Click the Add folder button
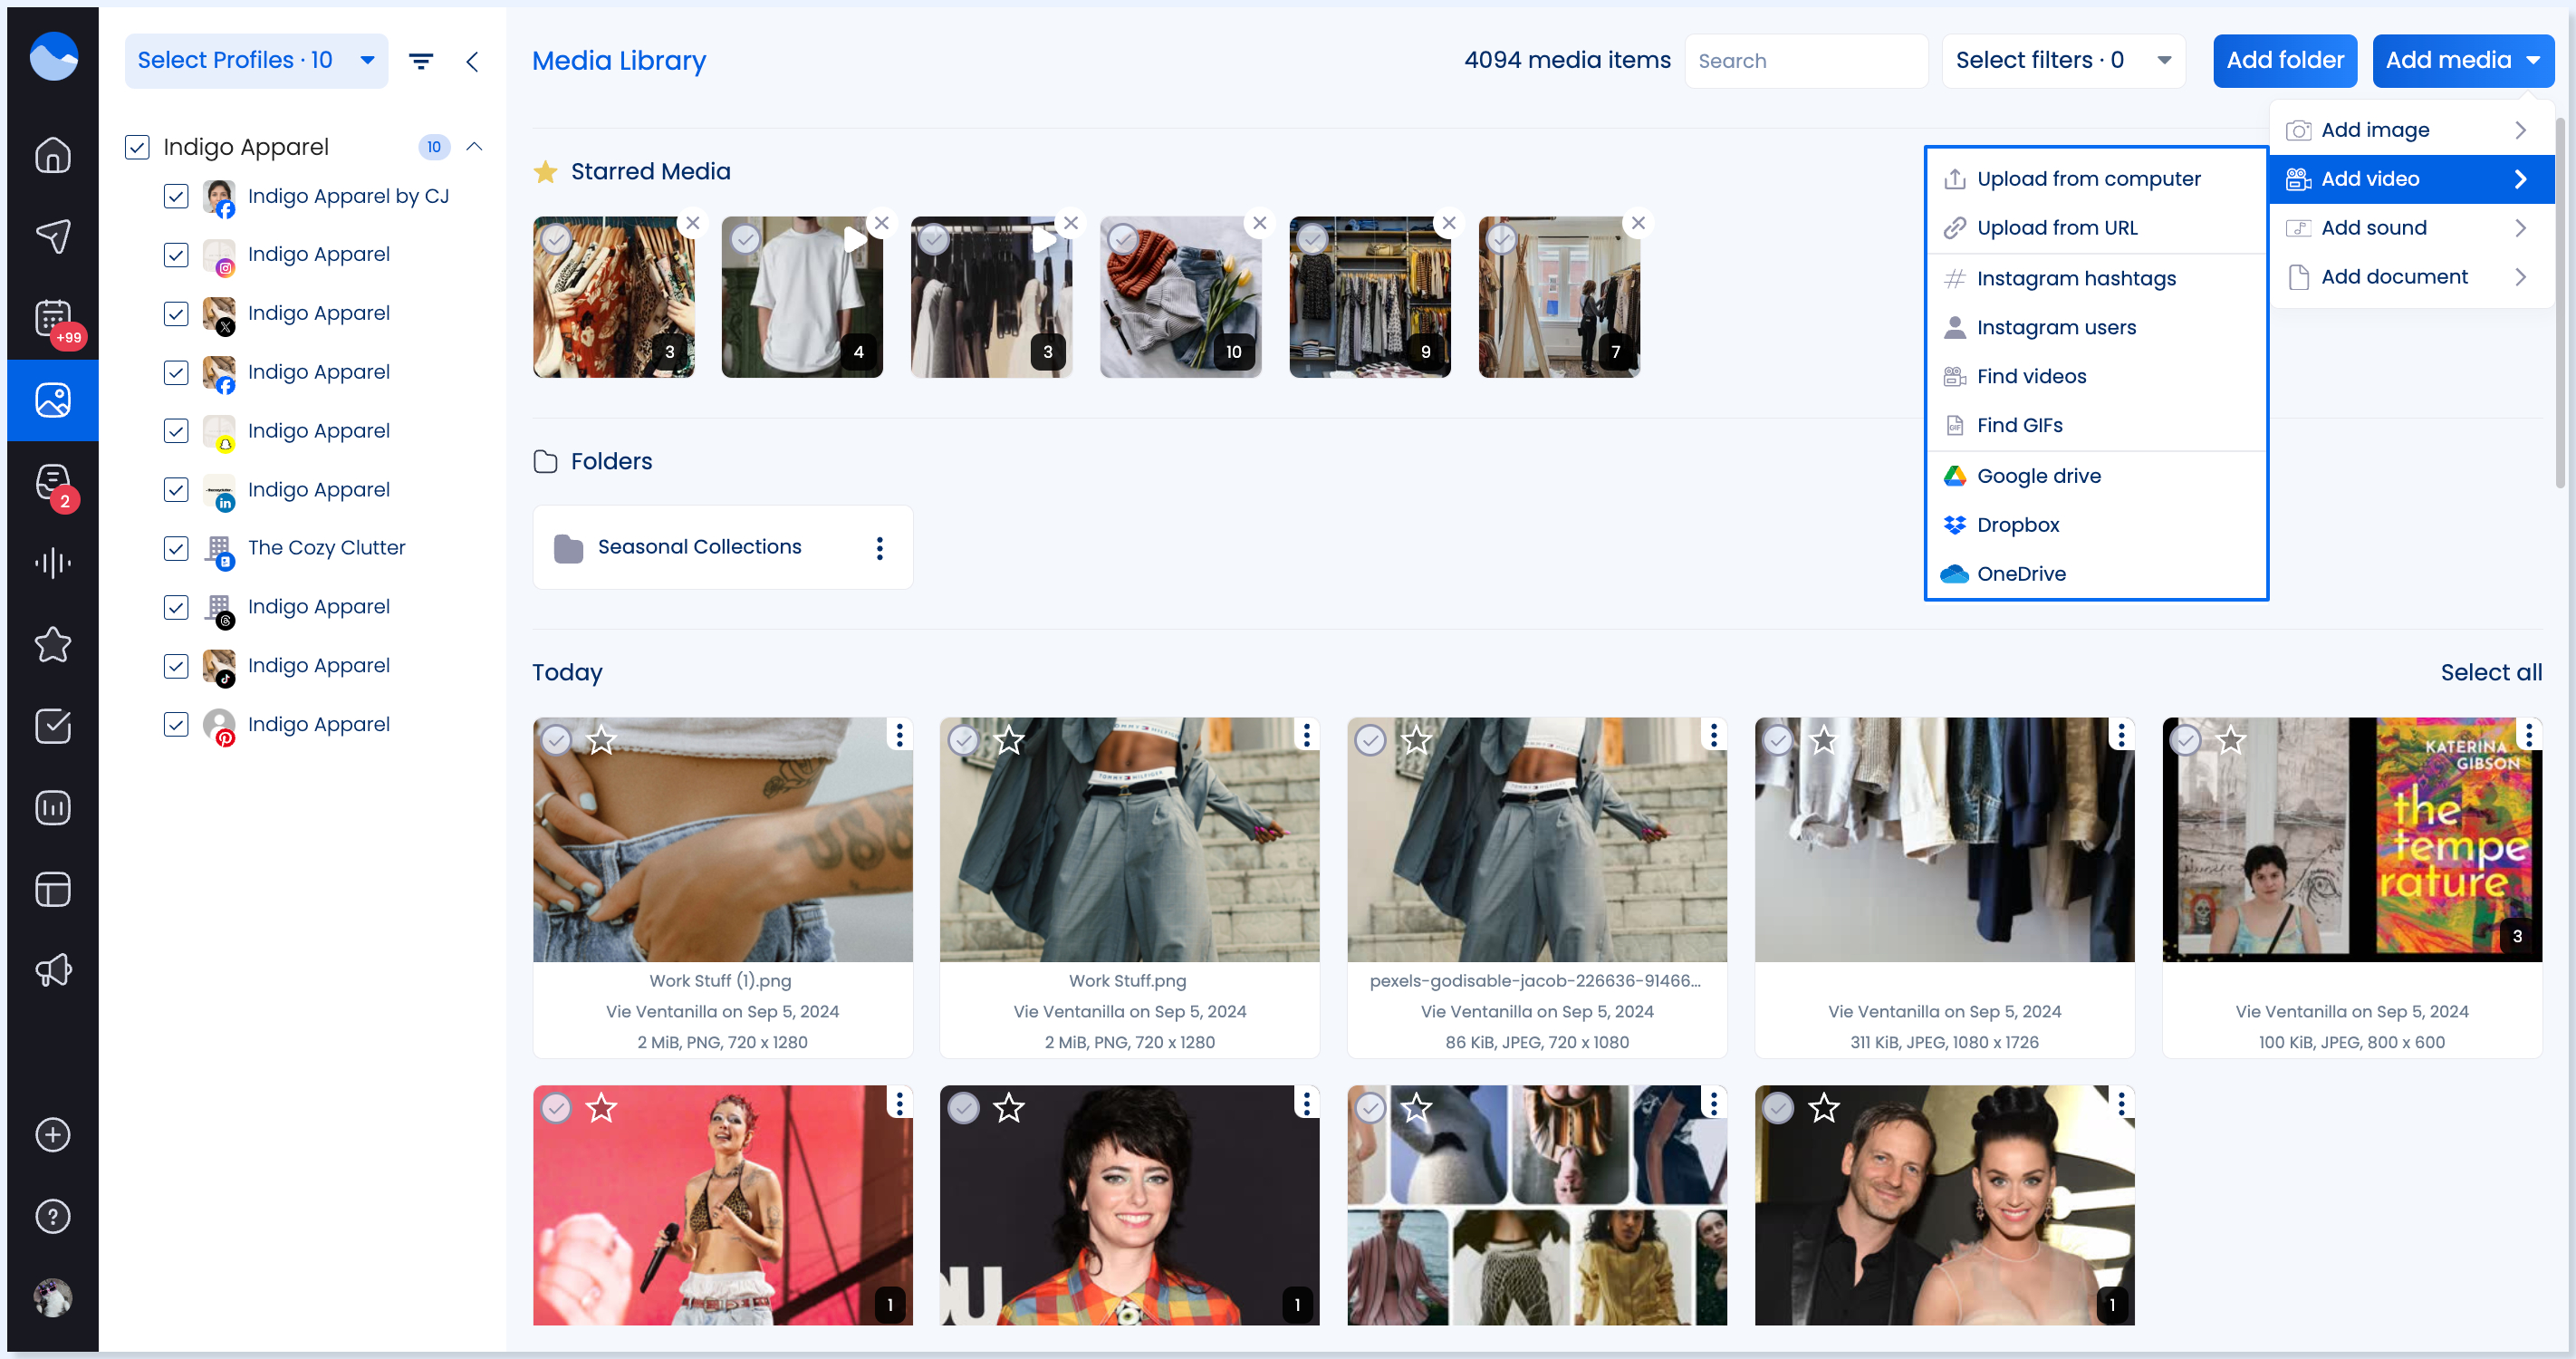 click(2284, 61)
